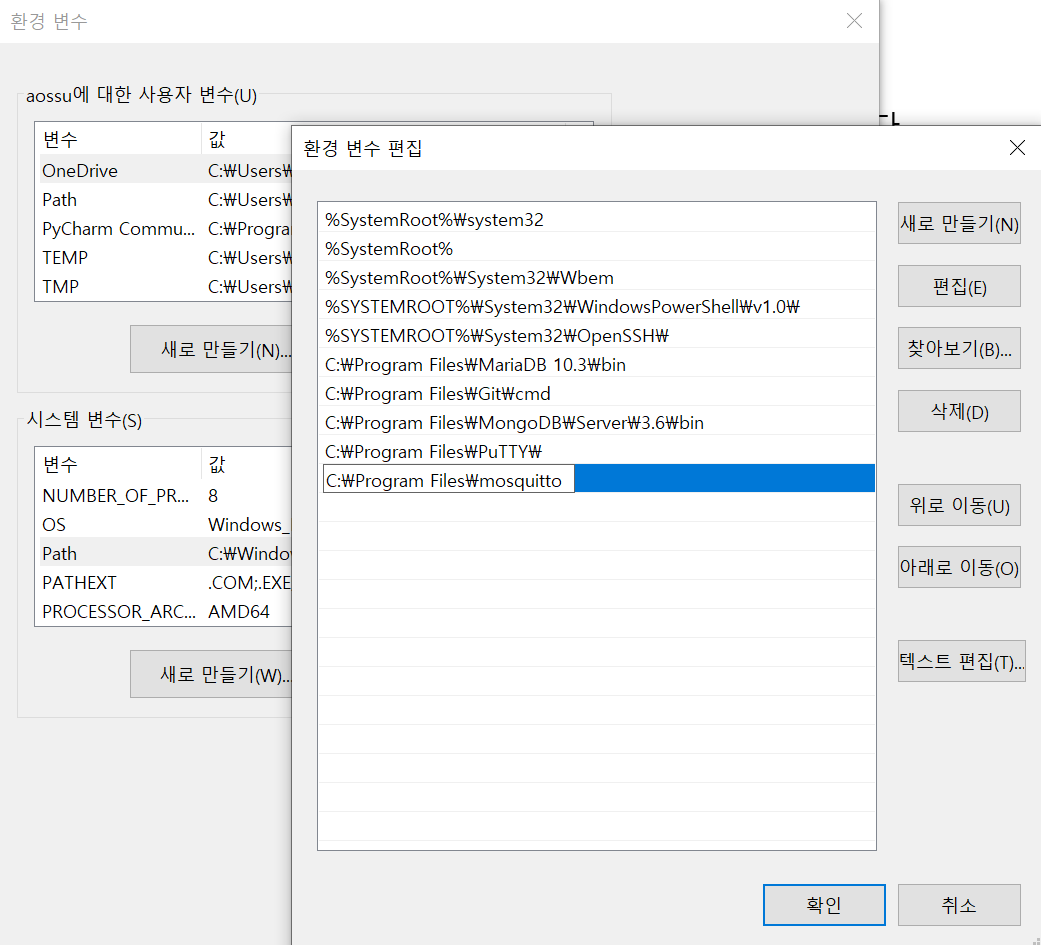Image resolution: width=1041 pixels, height=945 pixels.
Task: Select the PROCESSOR_ARC... system variable row
Action: (x=166, y=612)
